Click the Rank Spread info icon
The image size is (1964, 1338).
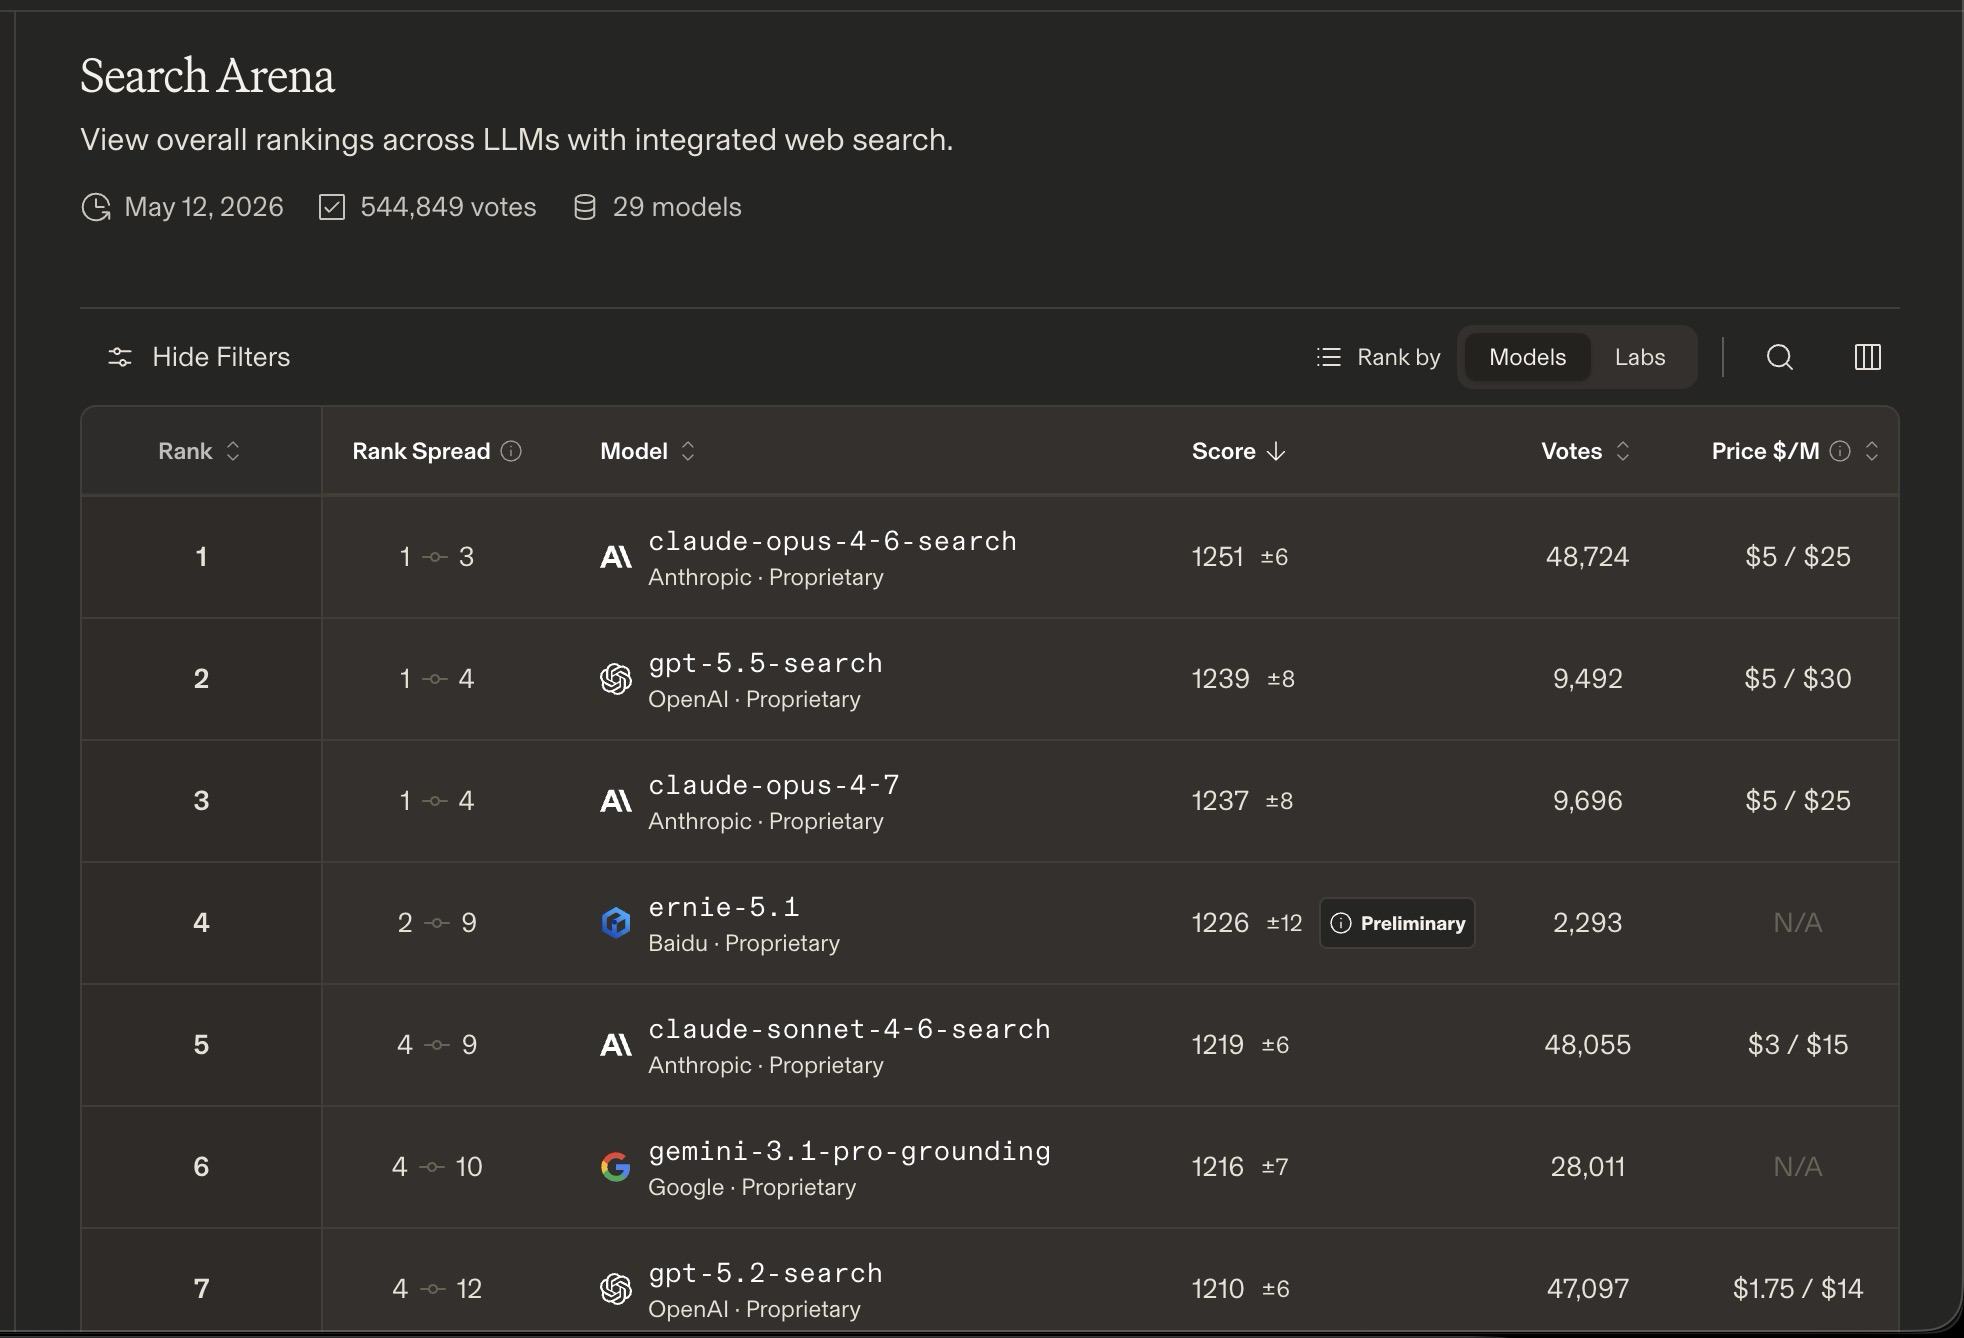[x=511, y=451]
